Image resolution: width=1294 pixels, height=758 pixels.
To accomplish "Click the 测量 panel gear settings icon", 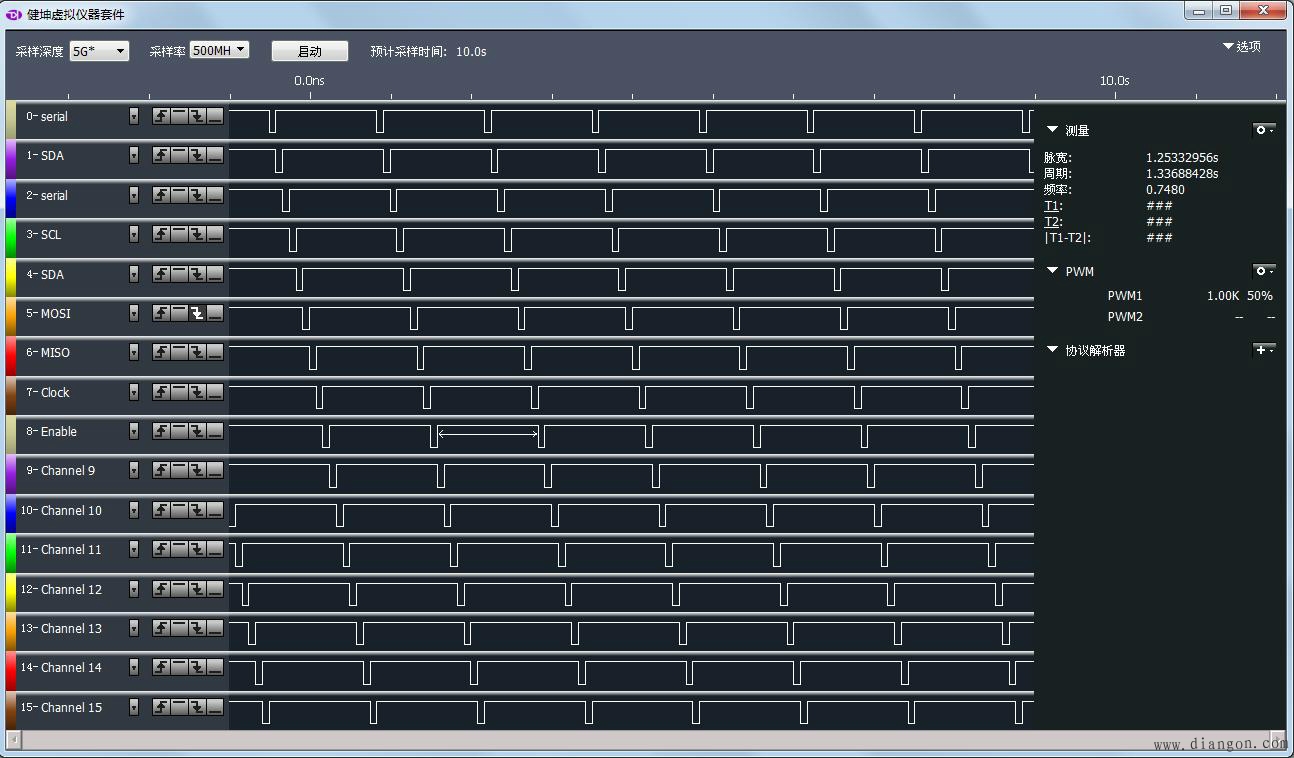I will tap(1264, 131).
